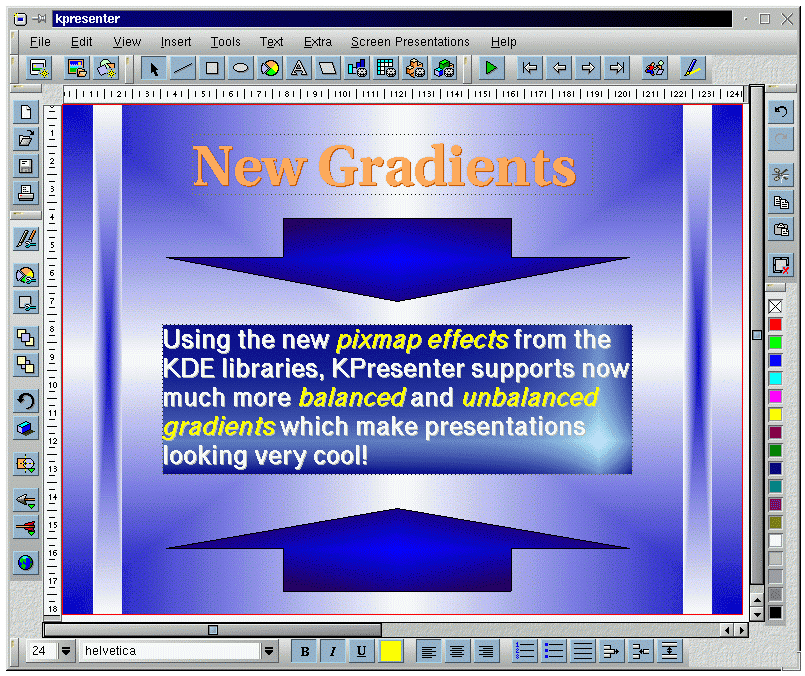Open the Tools menu
The width and height of the screenshot is (805, 676).
(x=225, y=42)
